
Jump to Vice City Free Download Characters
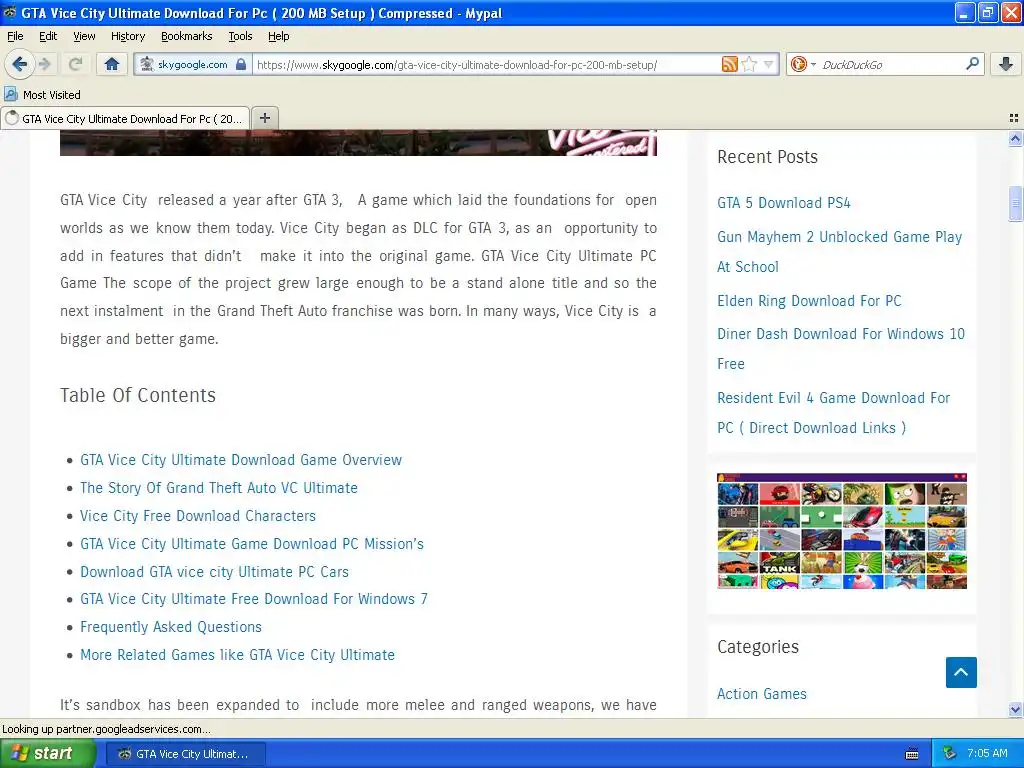[198, 515]
